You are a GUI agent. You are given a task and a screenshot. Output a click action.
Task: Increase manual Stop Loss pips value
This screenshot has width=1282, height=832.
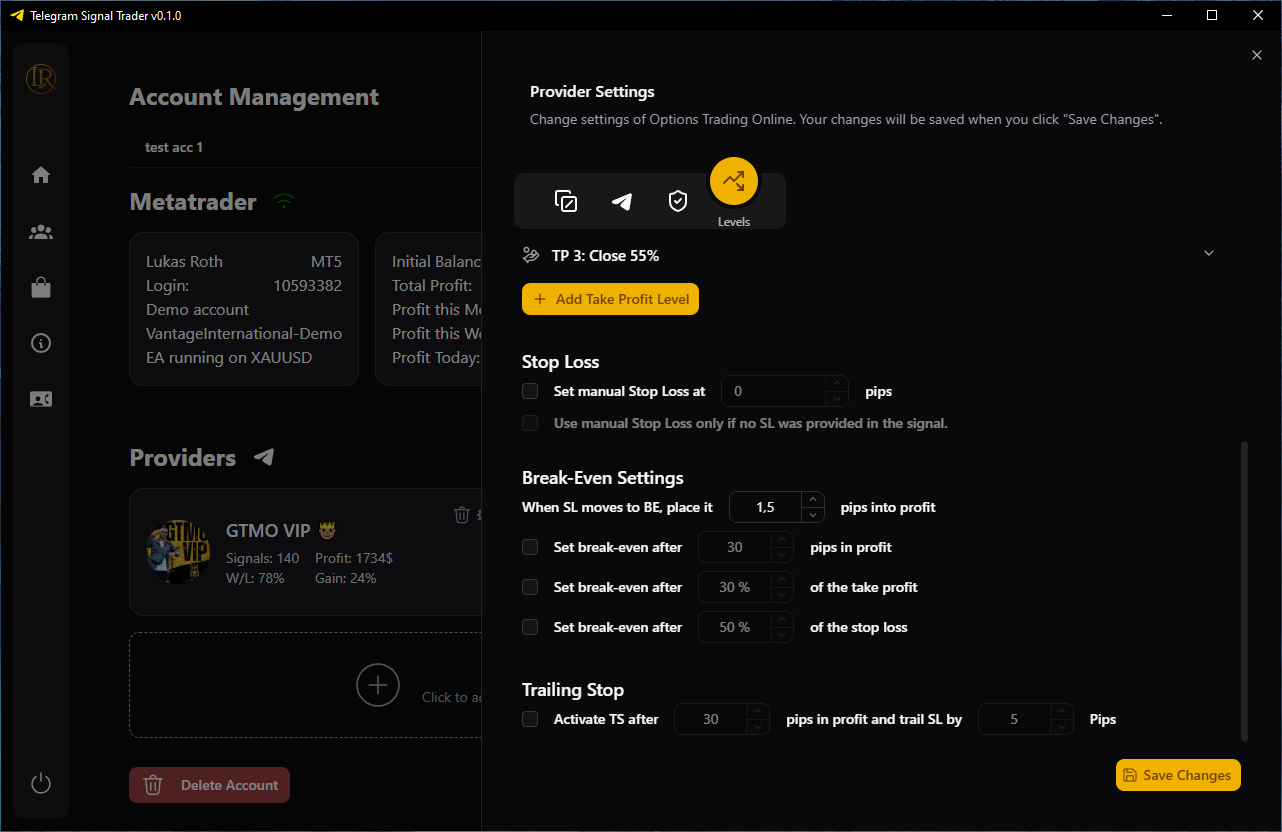coord(837,384)
